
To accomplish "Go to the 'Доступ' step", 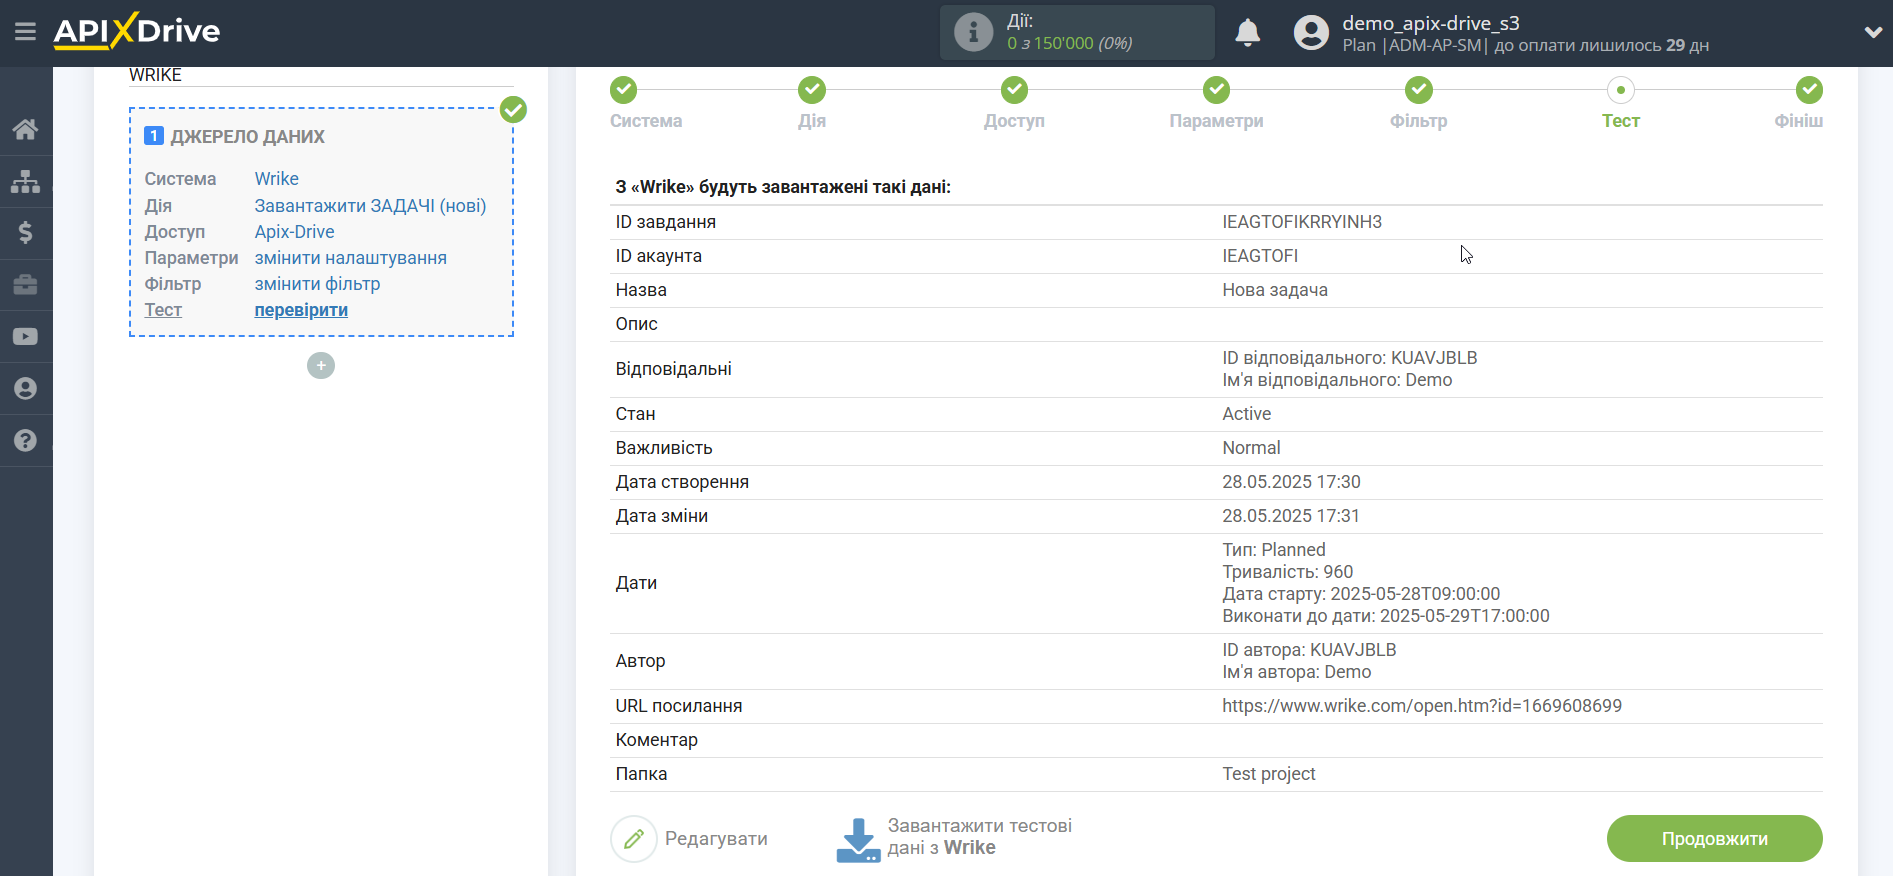I will click(1014, 121).
